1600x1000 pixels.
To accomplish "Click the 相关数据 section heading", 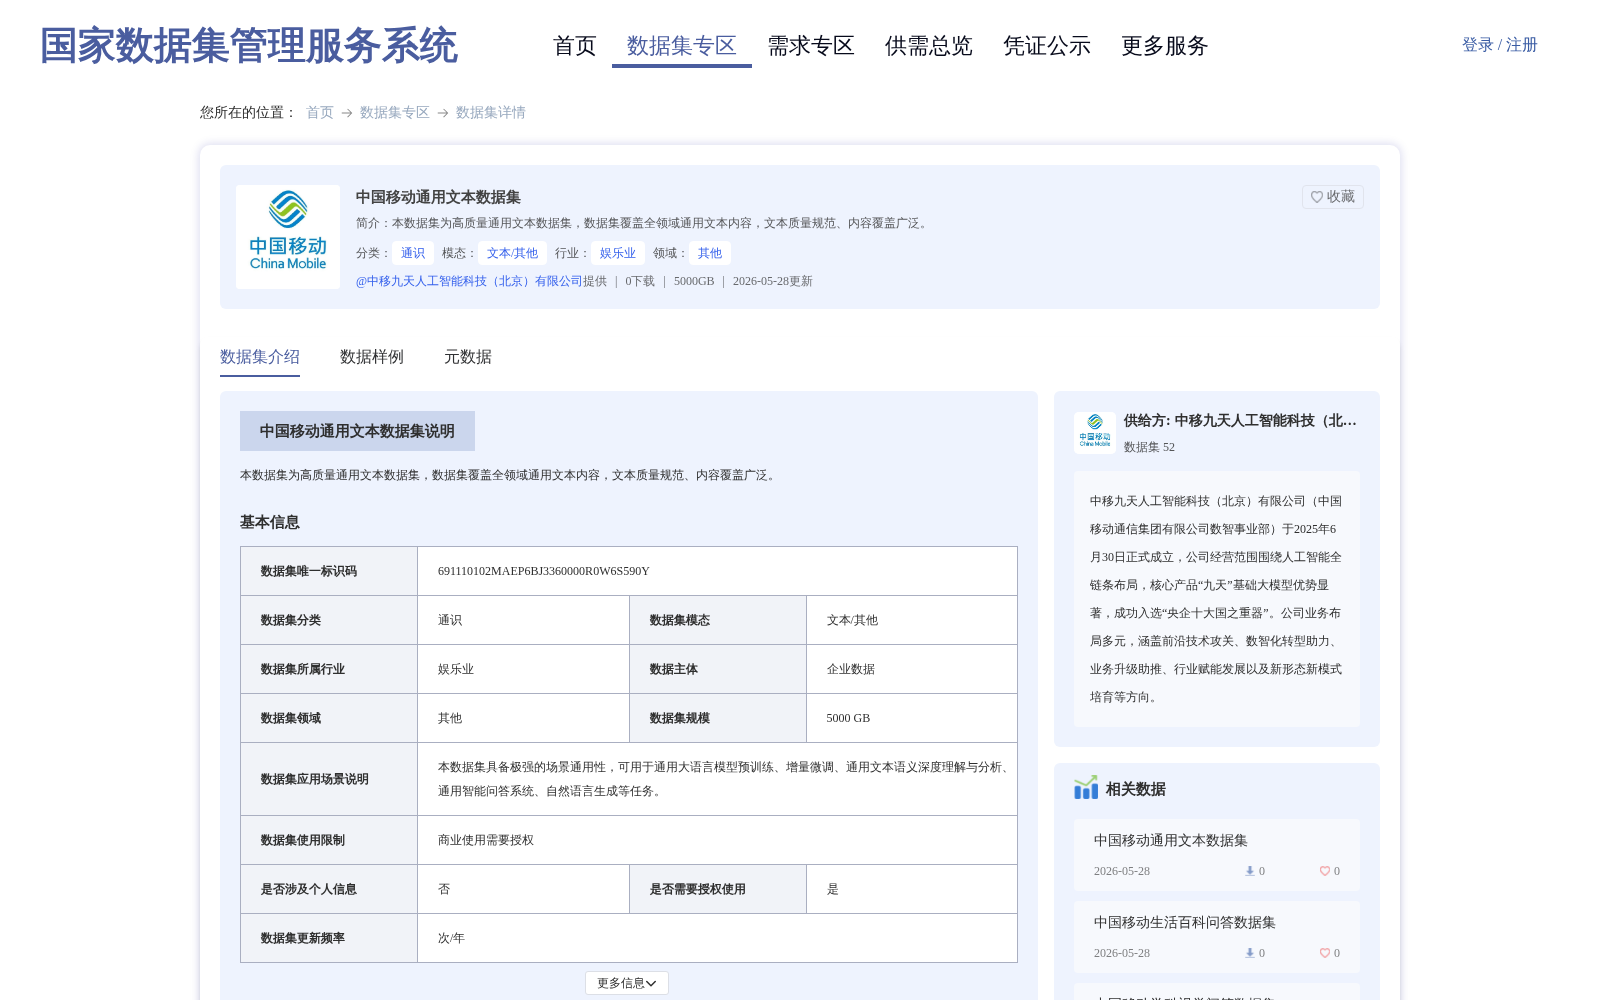I will coord(1136,789).
